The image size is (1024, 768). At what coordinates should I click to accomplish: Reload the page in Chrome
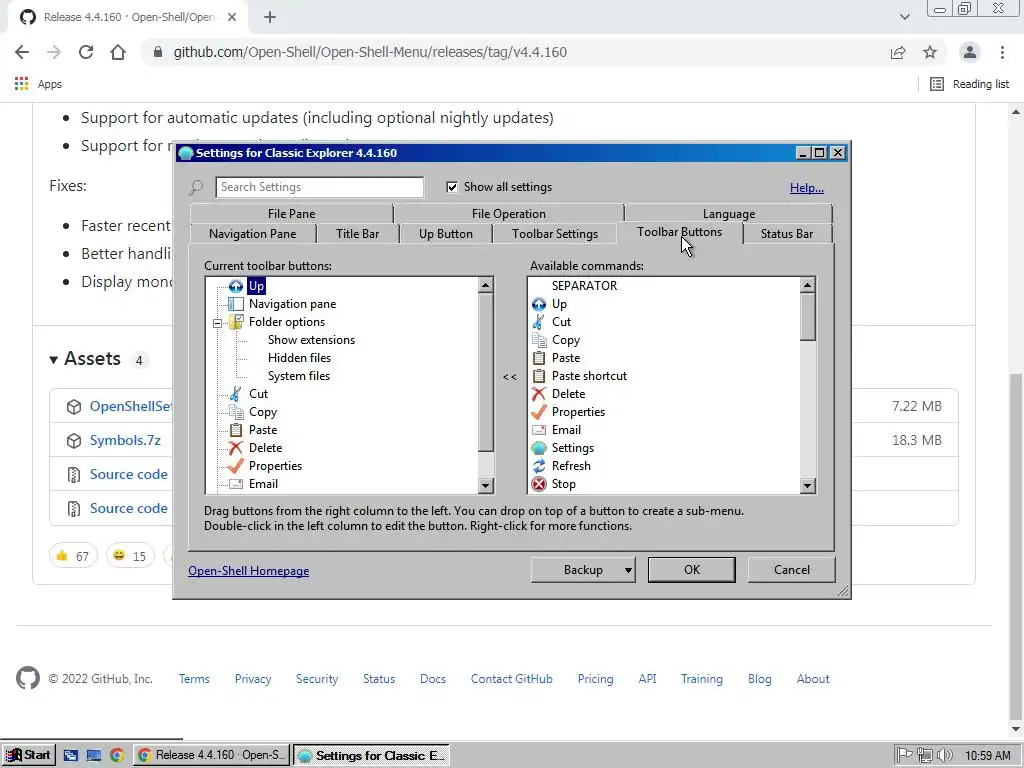86,52
